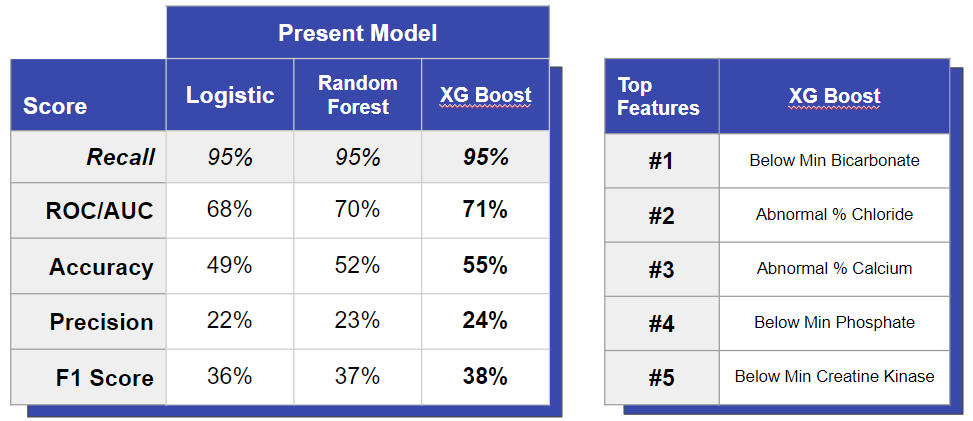This screenshot has height=421, width=973.
Task: Select the Abnormal % Calcium cell
Action: [834, 268]
